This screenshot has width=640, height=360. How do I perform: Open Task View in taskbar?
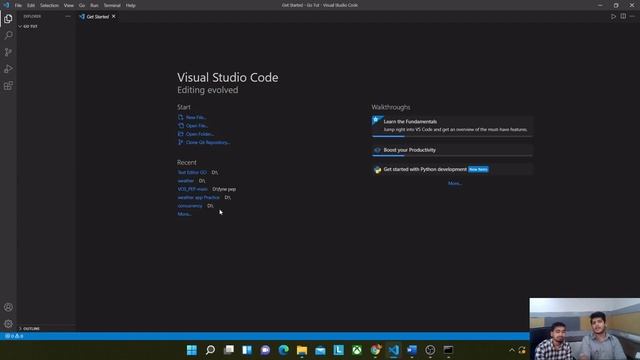point(229,350)
